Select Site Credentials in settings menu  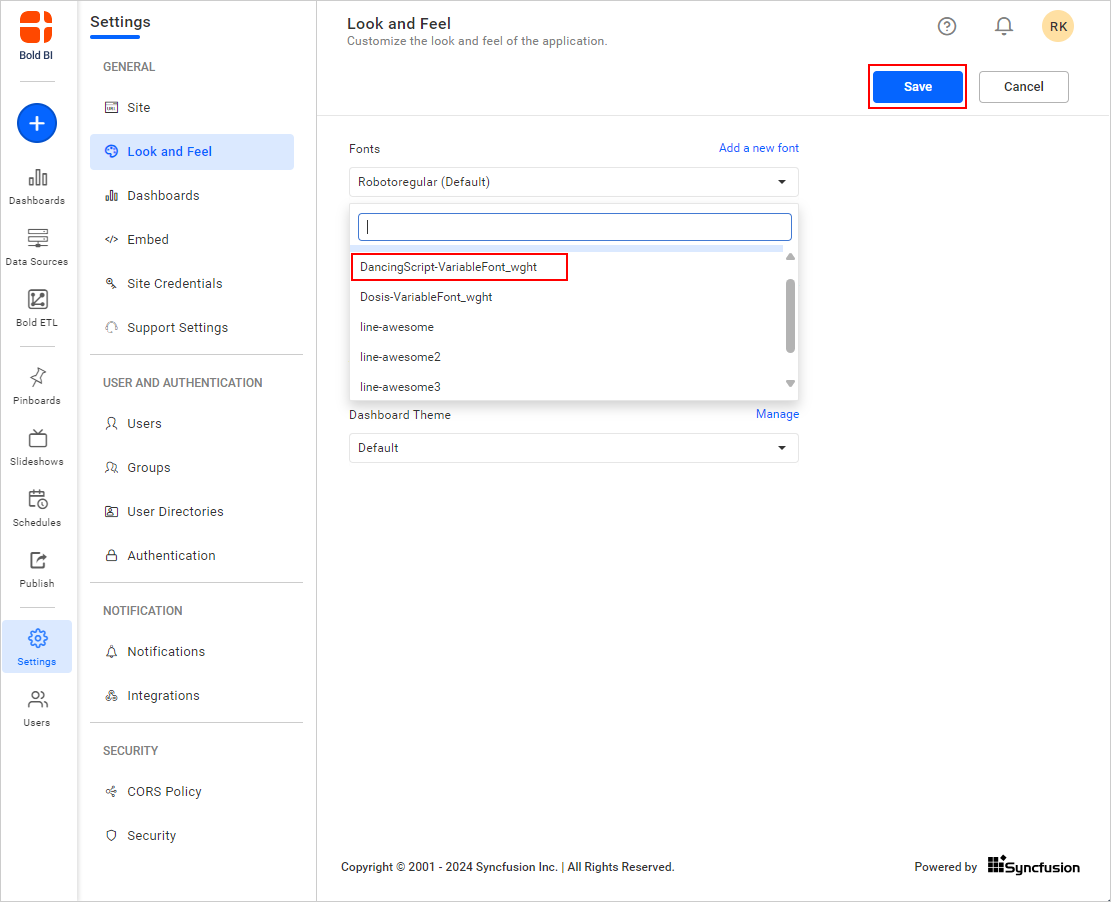[174, 283]
